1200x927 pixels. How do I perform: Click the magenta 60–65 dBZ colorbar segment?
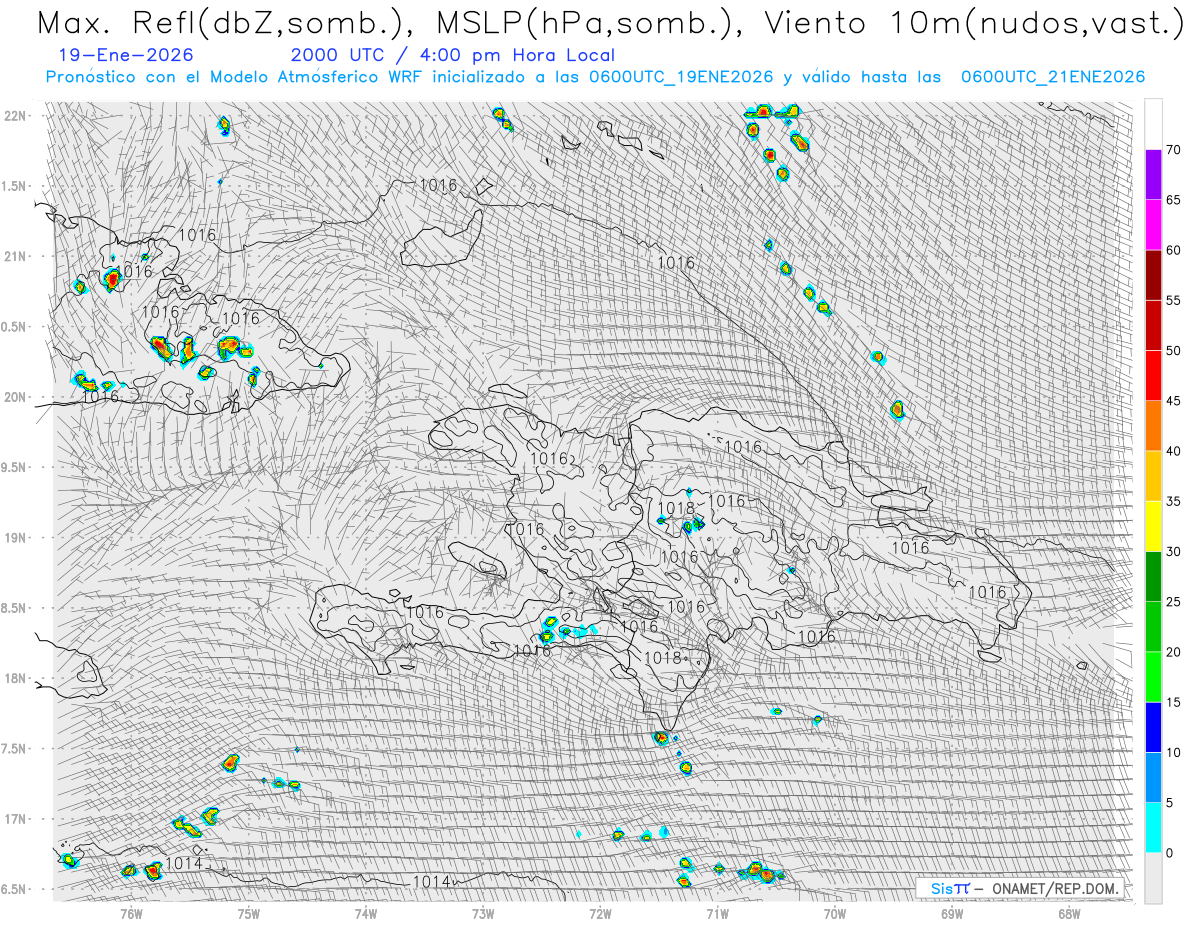point(1154,225)
